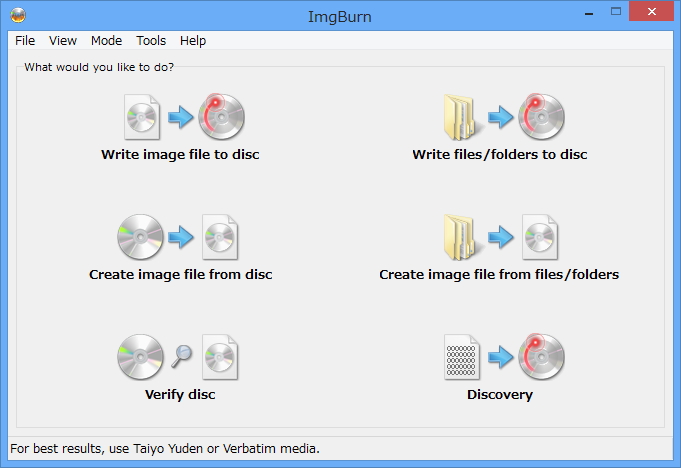Click the 'Discovery' label
This screenshot has height=468, width=681.
tap(500, 394)
